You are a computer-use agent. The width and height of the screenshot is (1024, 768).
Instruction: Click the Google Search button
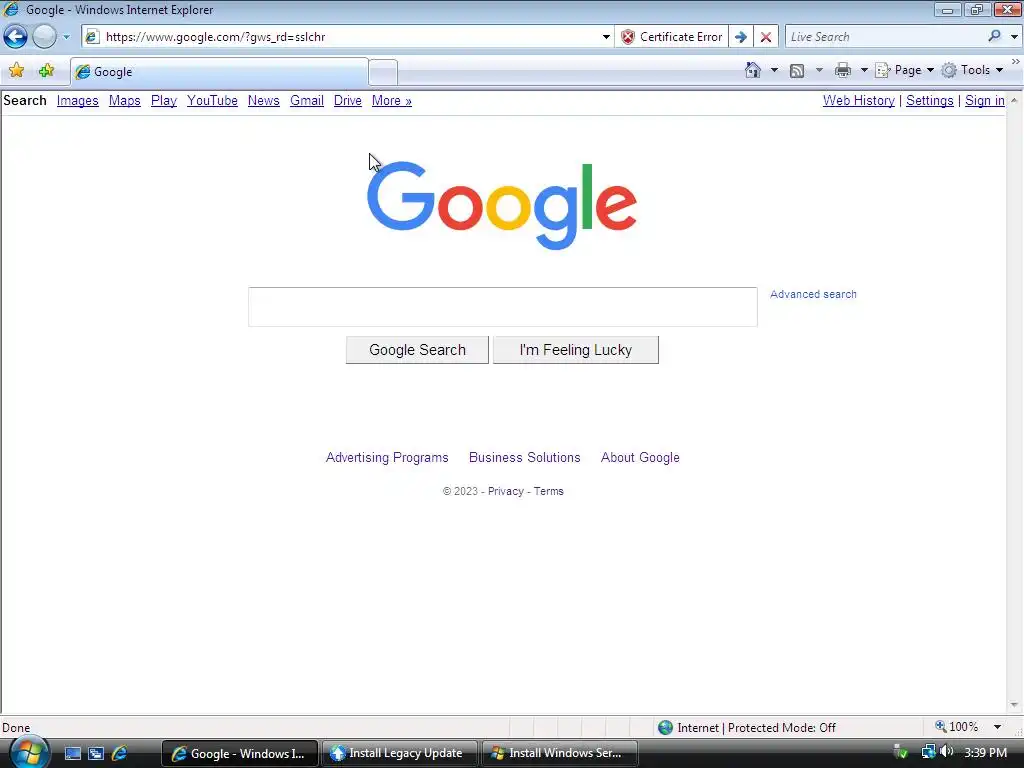click(x=417, y=350)
